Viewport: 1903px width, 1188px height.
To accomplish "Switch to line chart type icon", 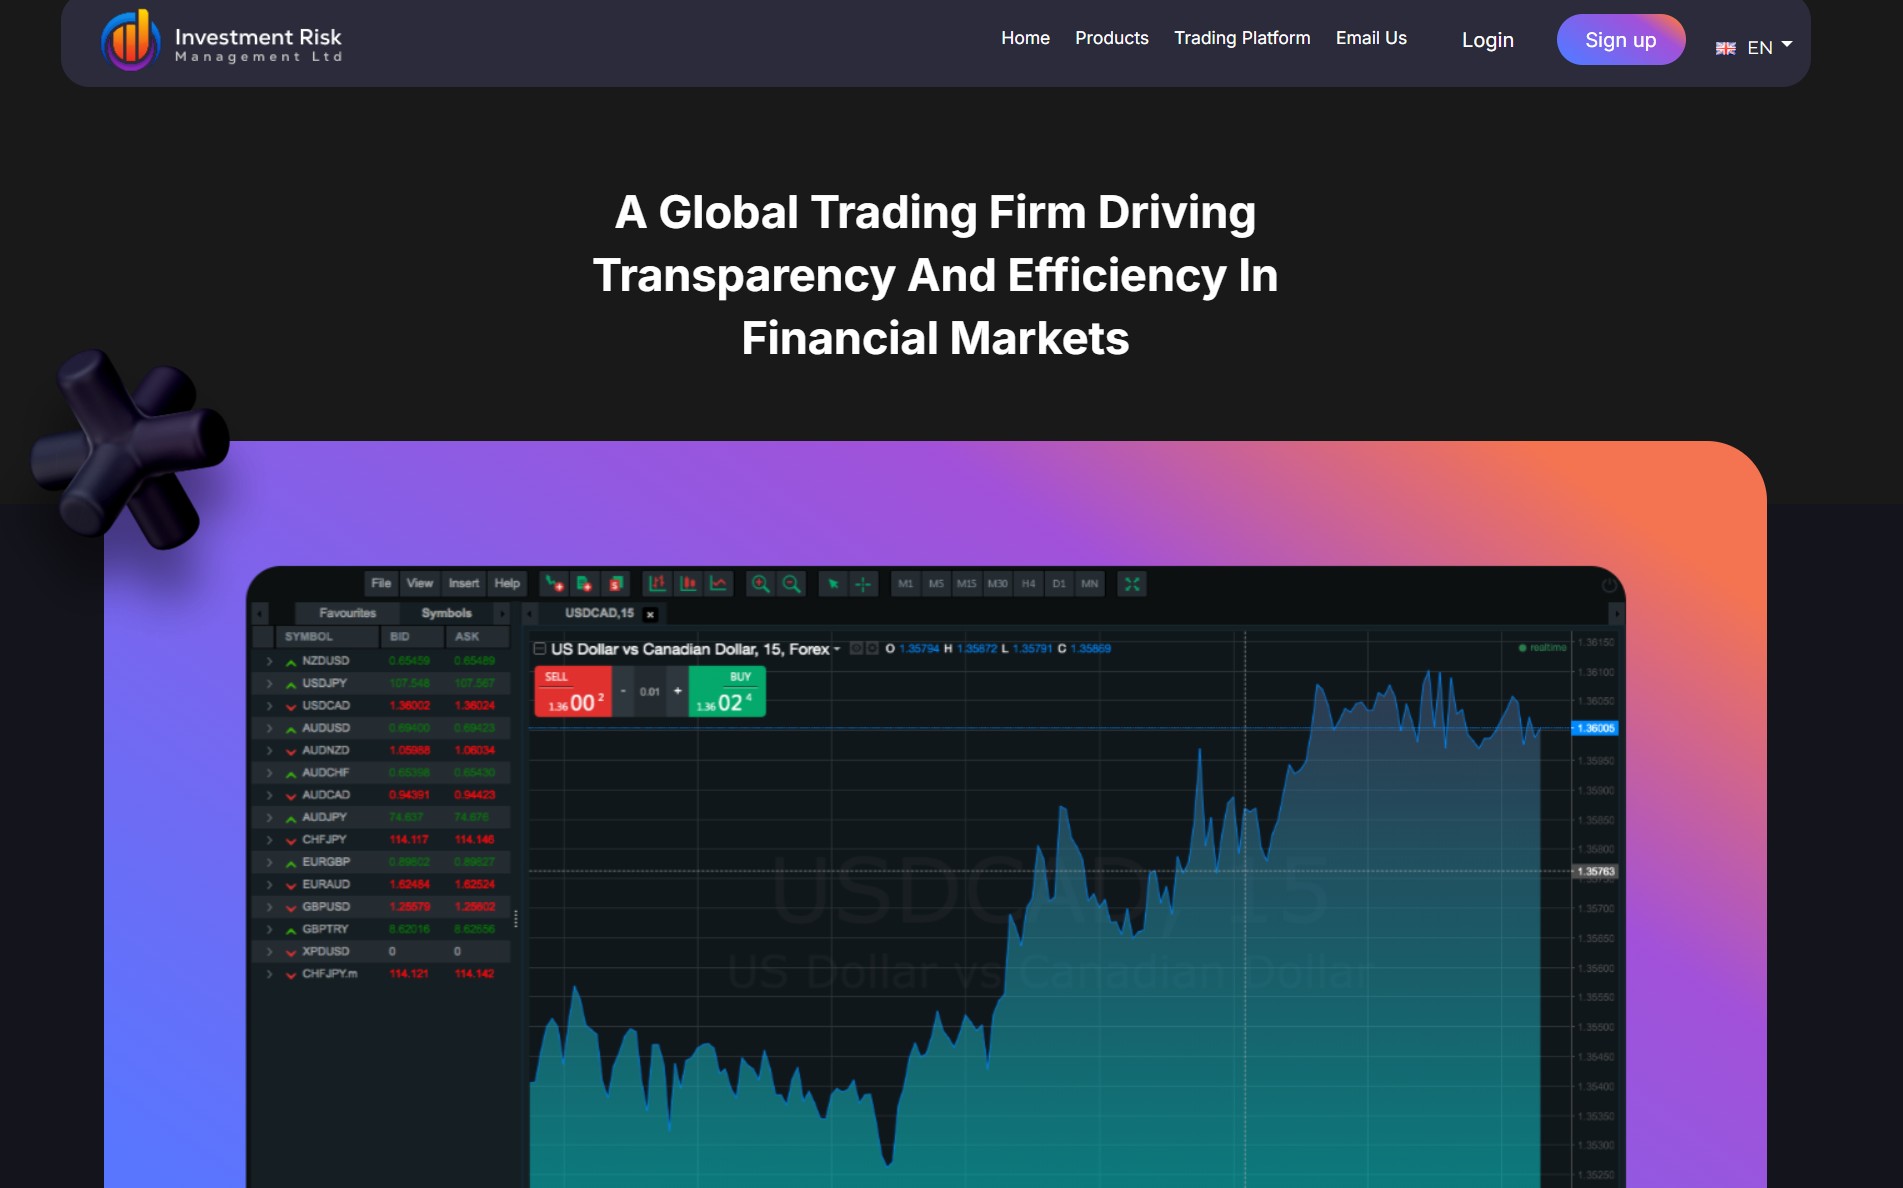I will (x=718, y=584).
